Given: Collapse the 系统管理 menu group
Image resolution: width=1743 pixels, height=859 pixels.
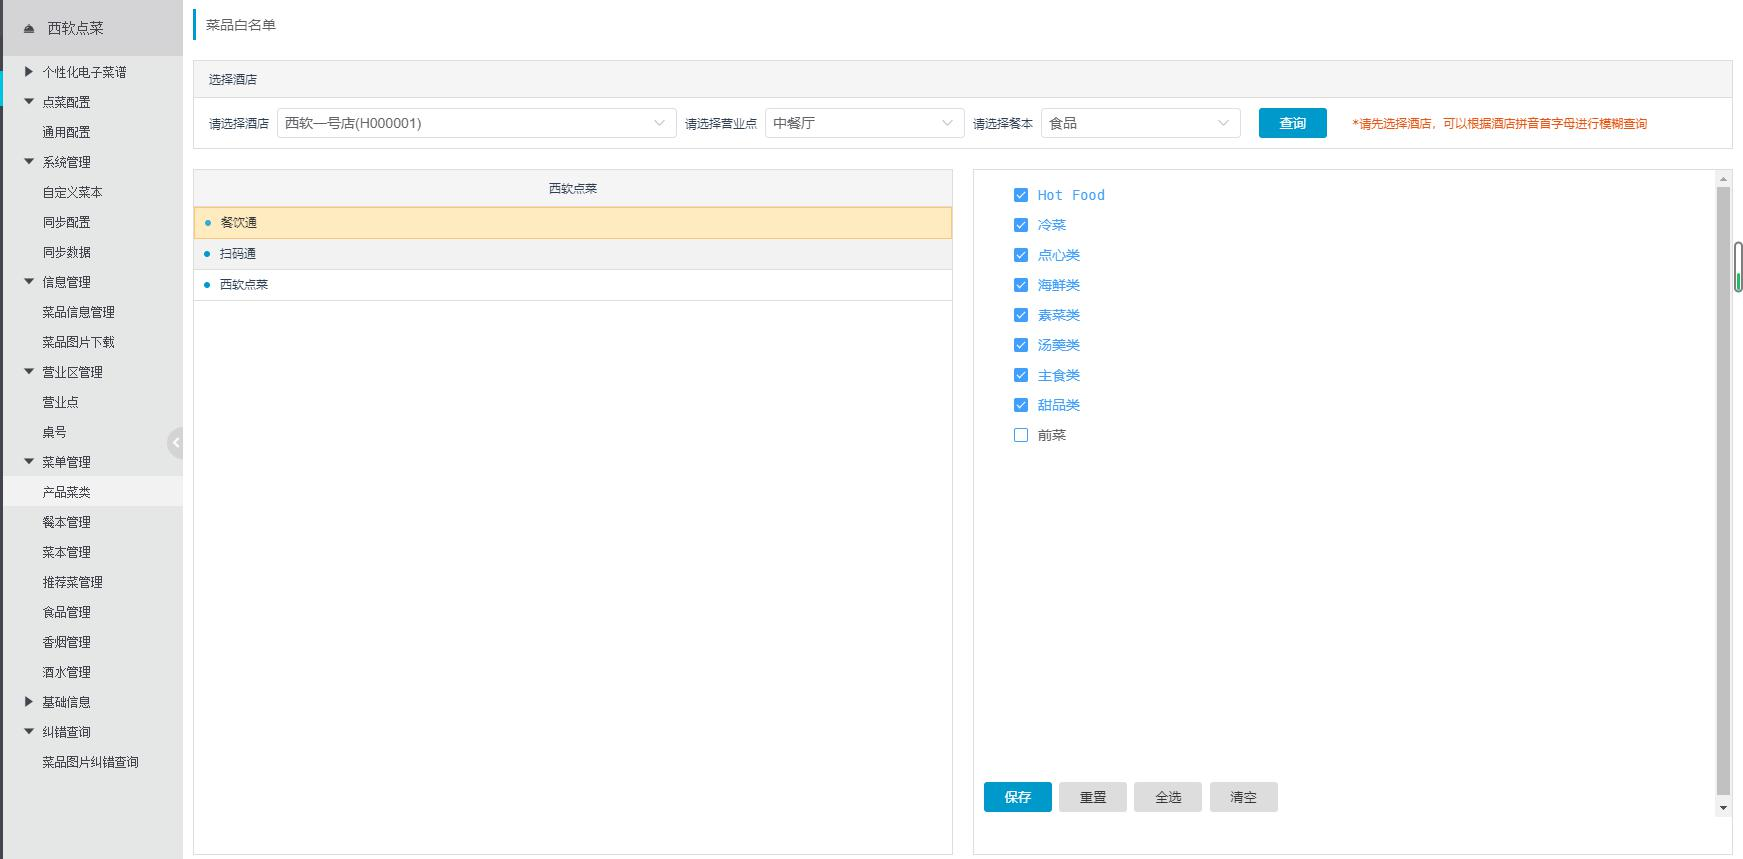Looking at the screenshot, I should point(29,162).
